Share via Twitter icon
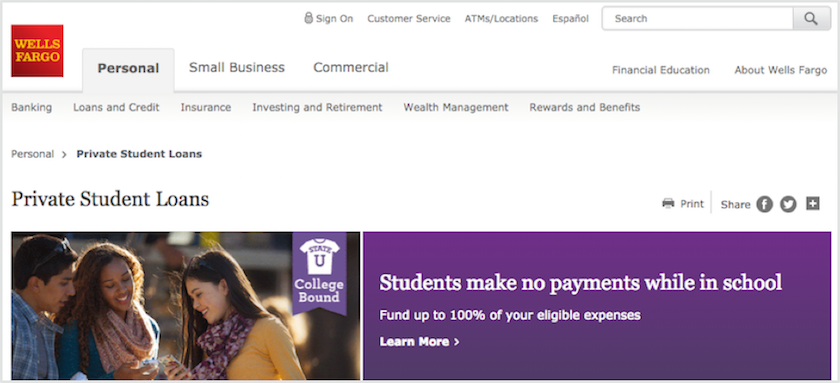The height and width of the screenshot is (383, 840). click(x=788, y=204)
